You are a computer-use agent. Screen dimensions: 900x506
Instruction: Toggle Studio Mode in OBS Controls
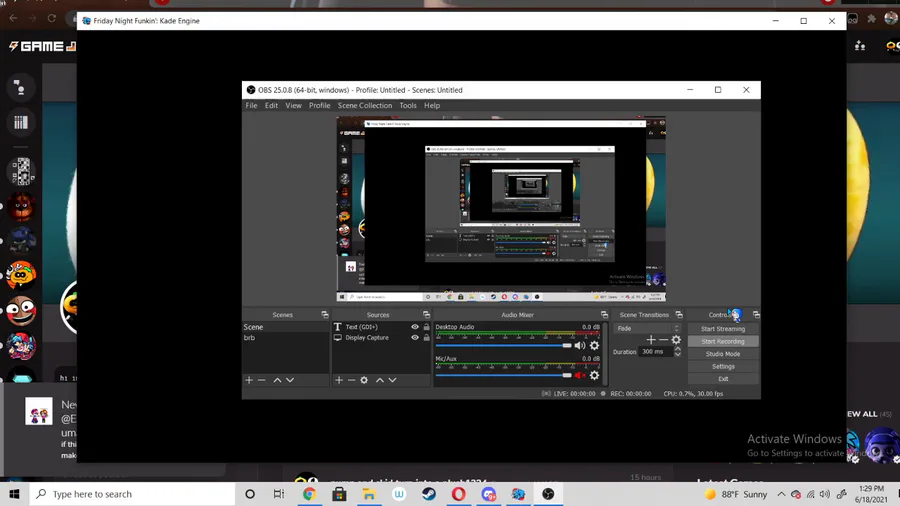click(723, 354)
